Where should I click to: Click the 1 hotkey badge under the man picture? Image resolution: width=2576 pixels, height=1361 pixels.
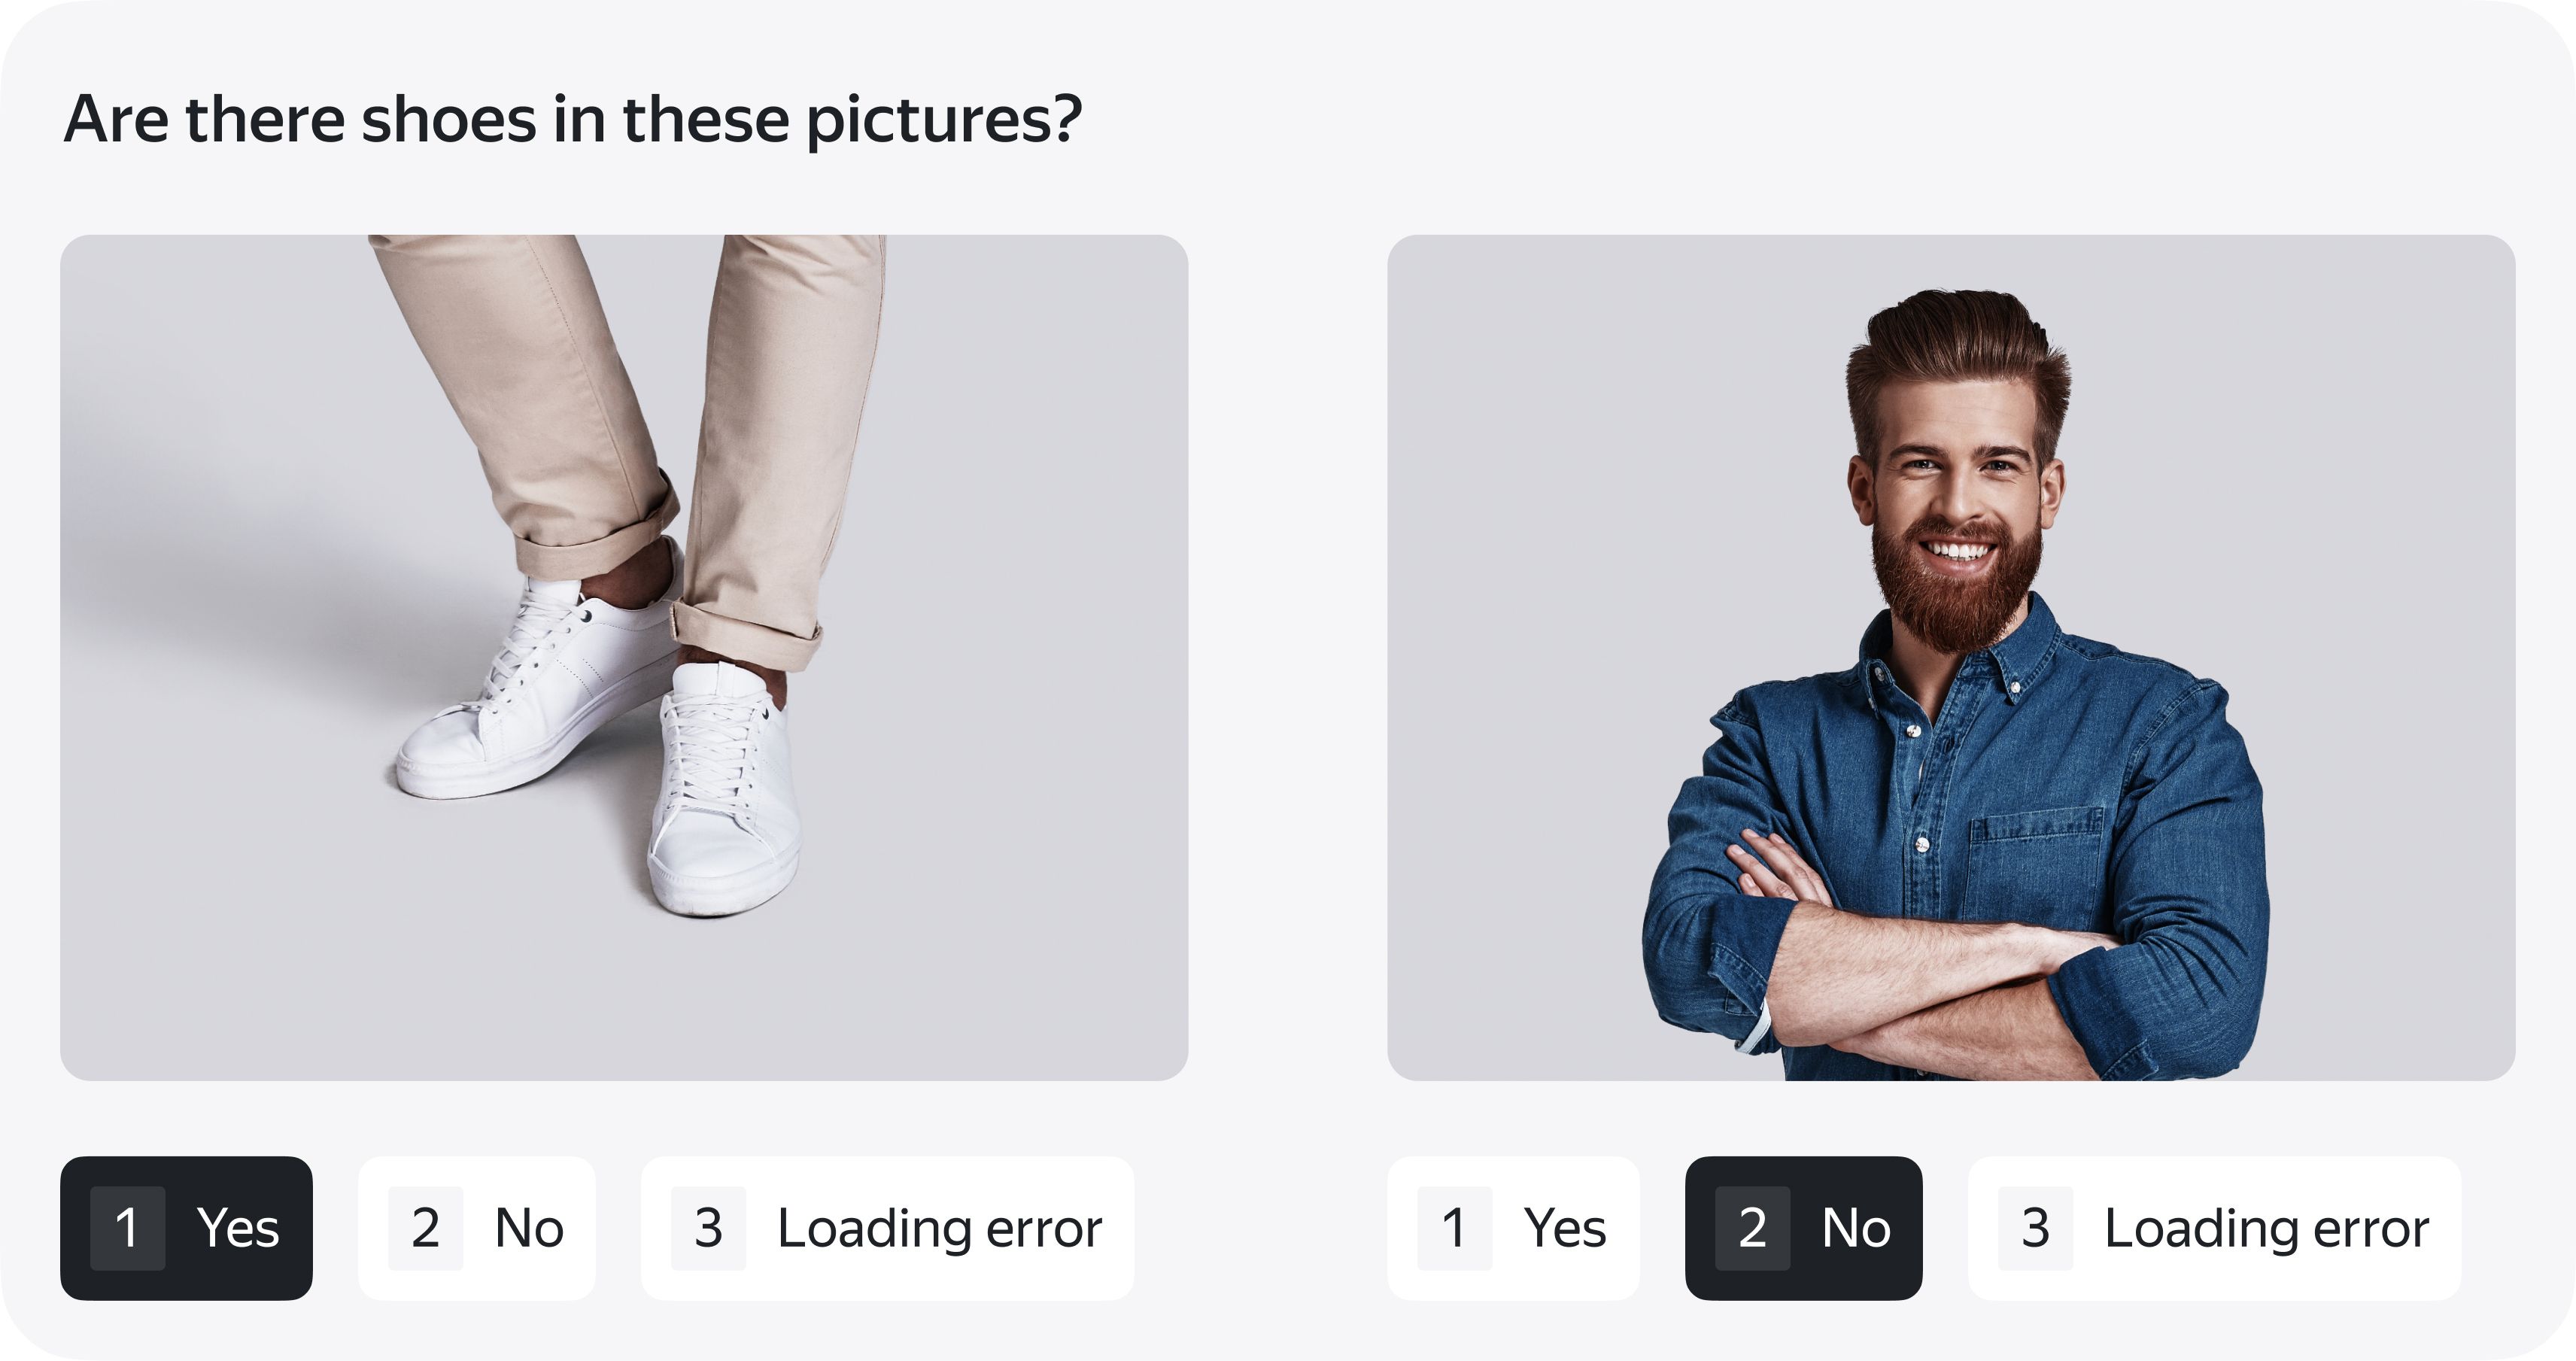coord(1454,1228)
